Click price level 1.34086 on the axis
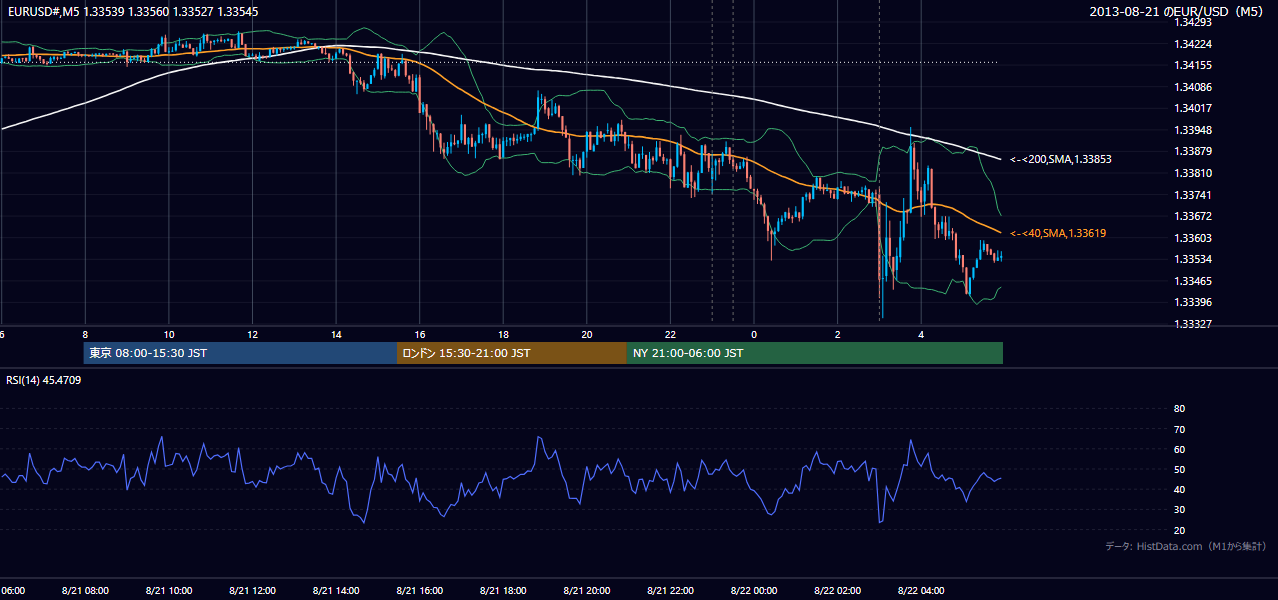Image resolution: width=1278 pixels, height=600 pixels. pos(1194,87)
